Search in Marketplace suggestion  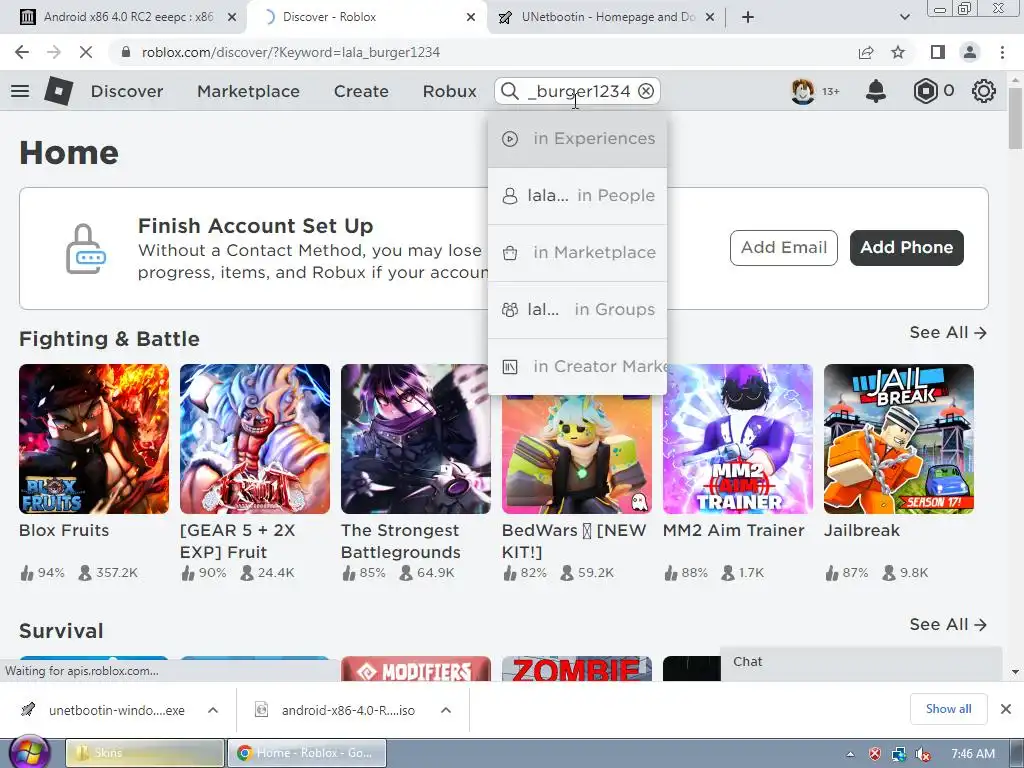(577, 252)
